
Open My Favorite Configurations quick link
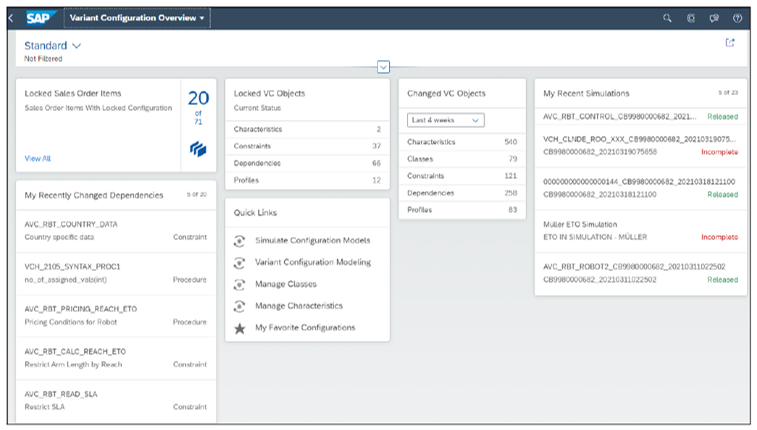click(305, 328)
